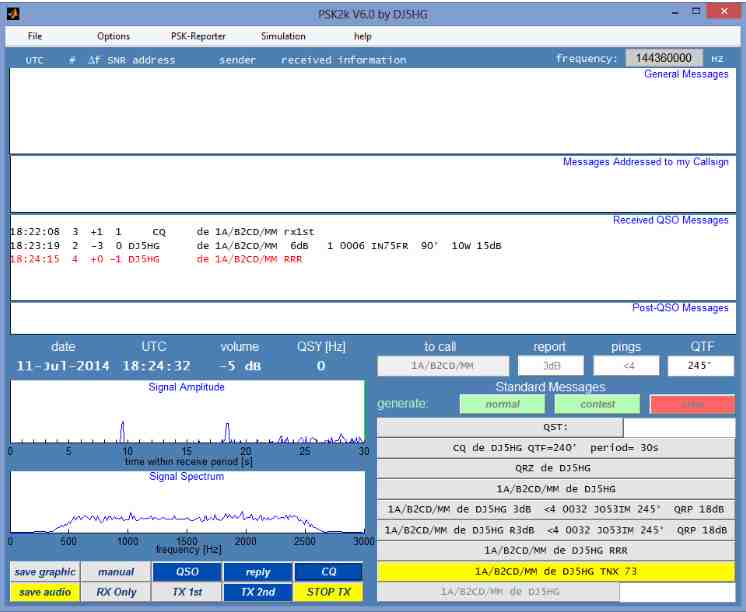Select TX 1st period
The image size is (746, 612).
(187, 592)
